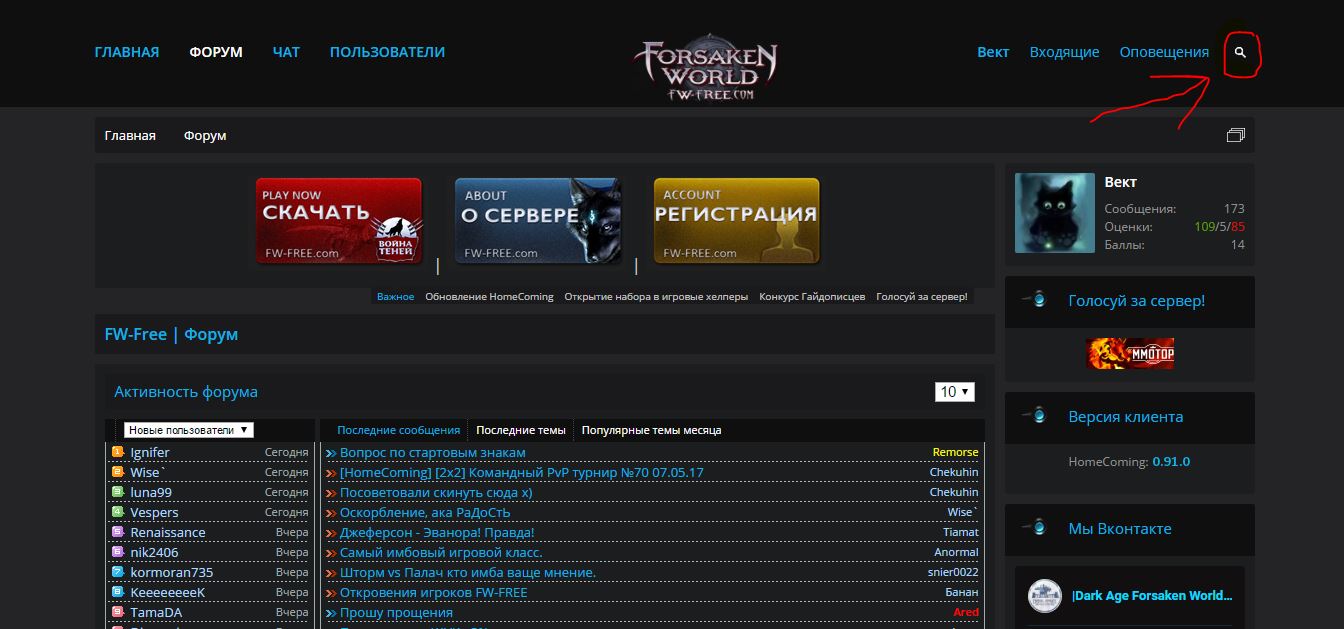The height and width of the screenshot is (629, 1344).
Task: Click arrow icon before Джеферсон - Эванора
Action: [331, 533]
